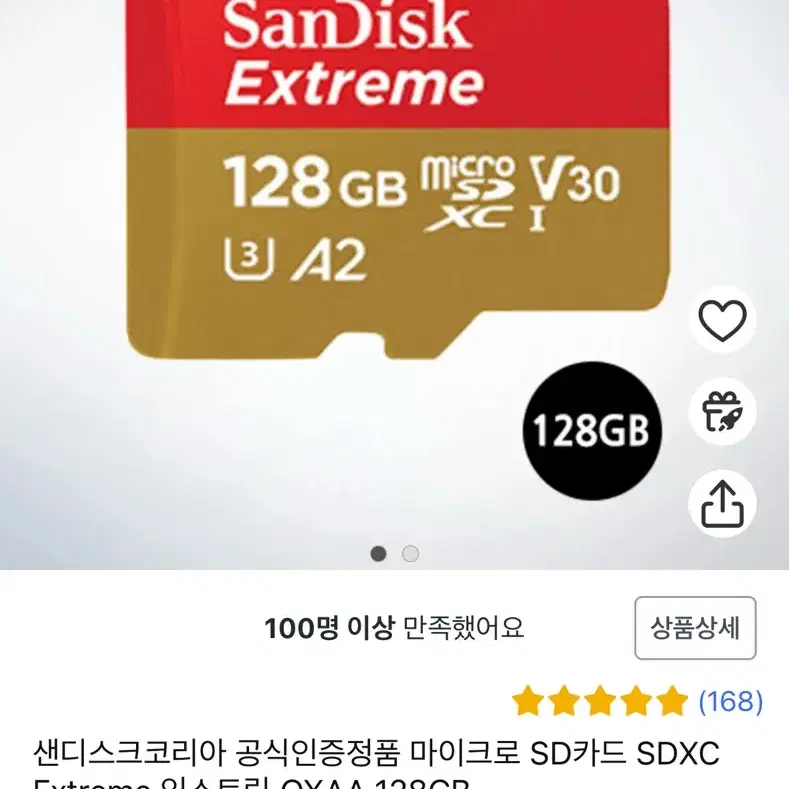Tap the 100명 이상 만족했어요 label
Image resolution: width=789 pixels, height=789 pixels.
pos(394,628)
